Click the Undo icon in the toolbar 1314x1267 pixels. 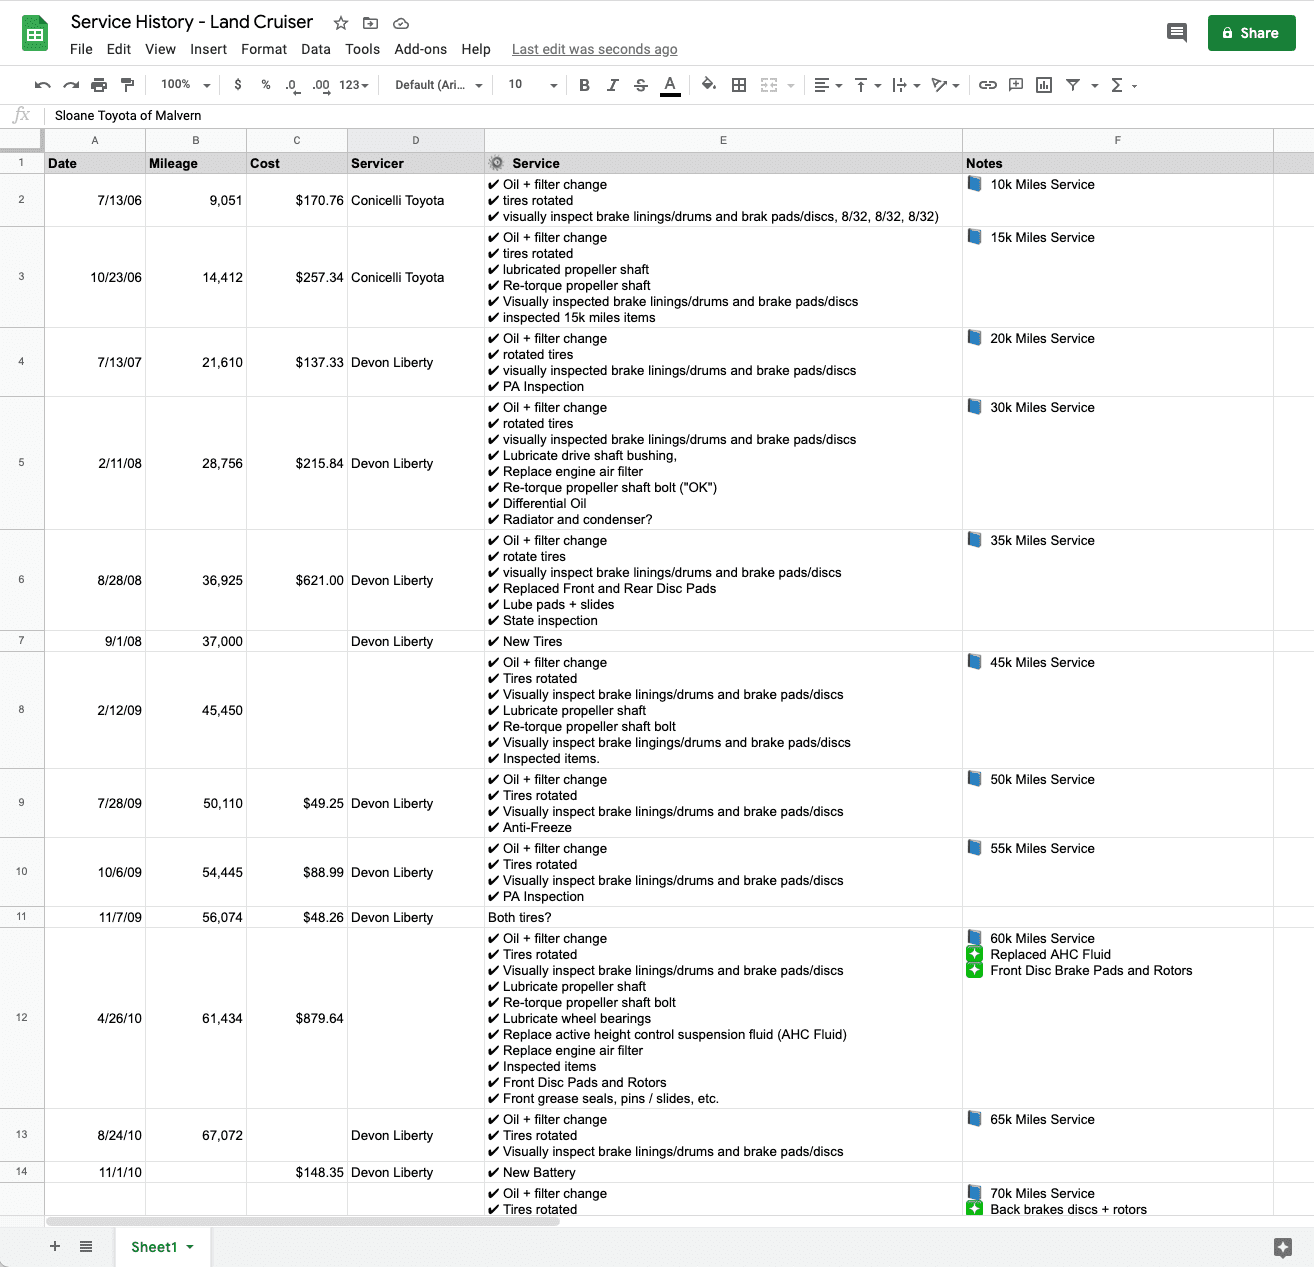(x=42, y=85)
